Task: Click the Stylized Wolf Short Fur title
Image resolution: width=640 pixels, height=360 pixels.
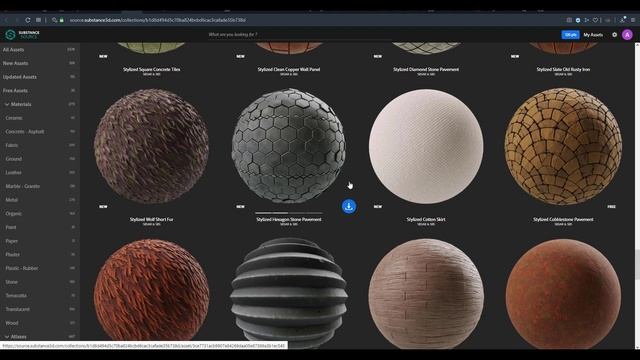Action: [151, 219]
